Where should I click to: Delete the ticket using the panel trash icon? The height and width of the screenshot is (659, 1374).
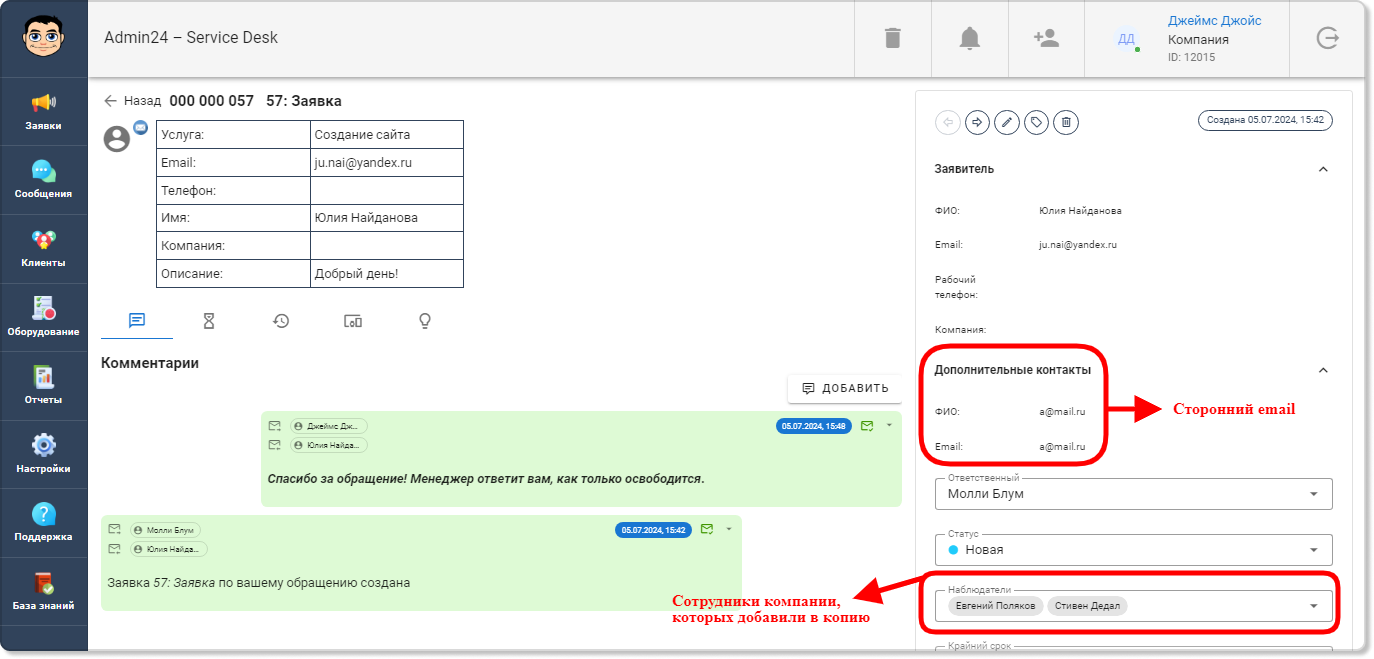pyautogui.click(x=1066, y=122)
